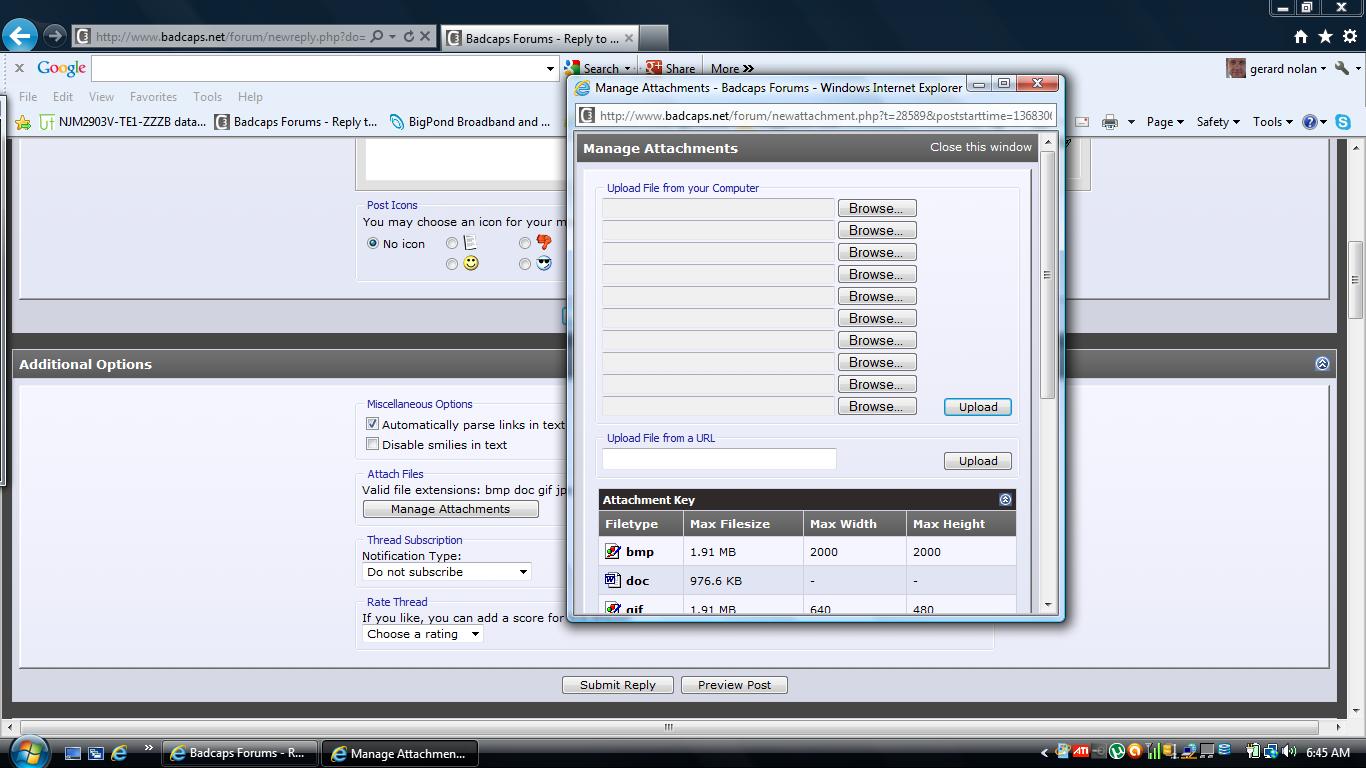Screen dimensions: 1366x768
Task: Select the No icon radio button
Action: (x=373, y=243)
